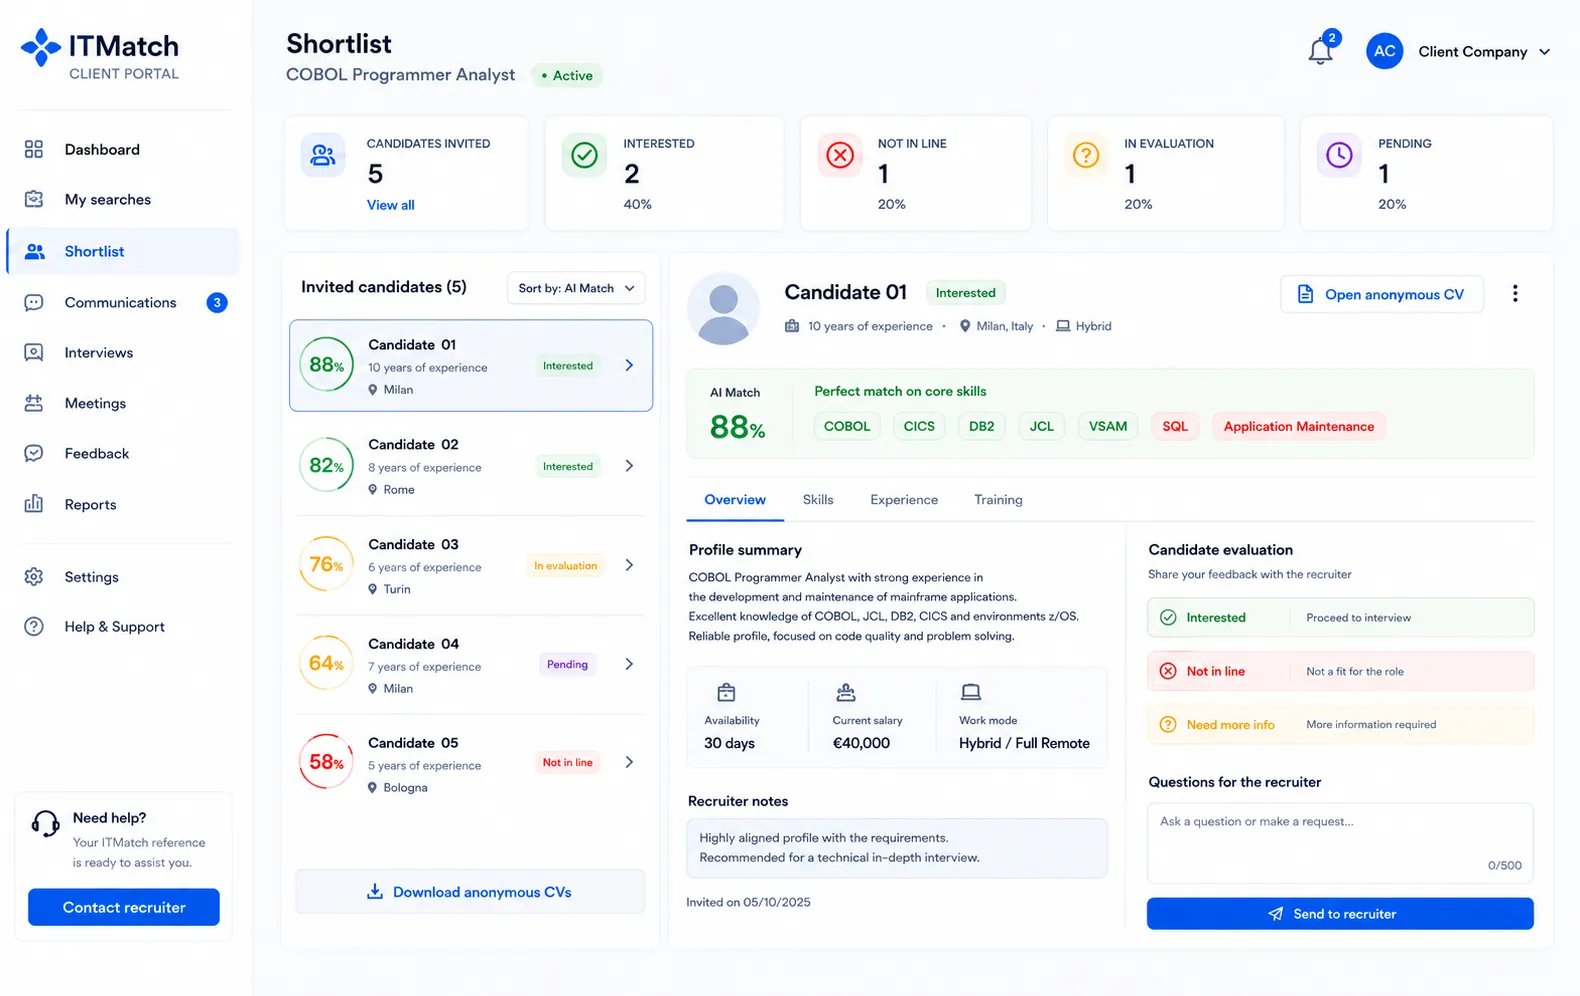Click the Interested badge beside Candidate 01 title
Screen dimensions: 1580x996
coord(965,293)
